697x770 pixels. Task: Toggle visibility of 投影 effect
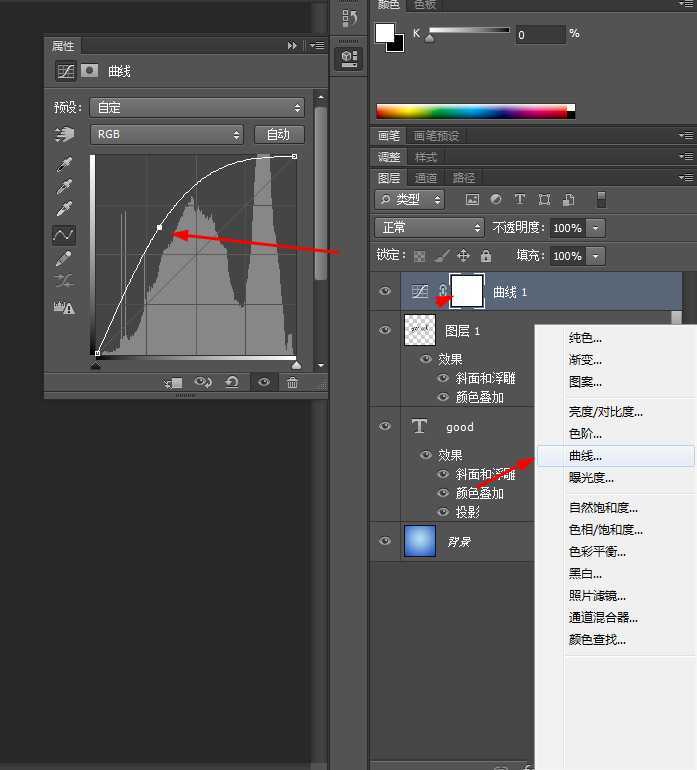tap(444, 512)
